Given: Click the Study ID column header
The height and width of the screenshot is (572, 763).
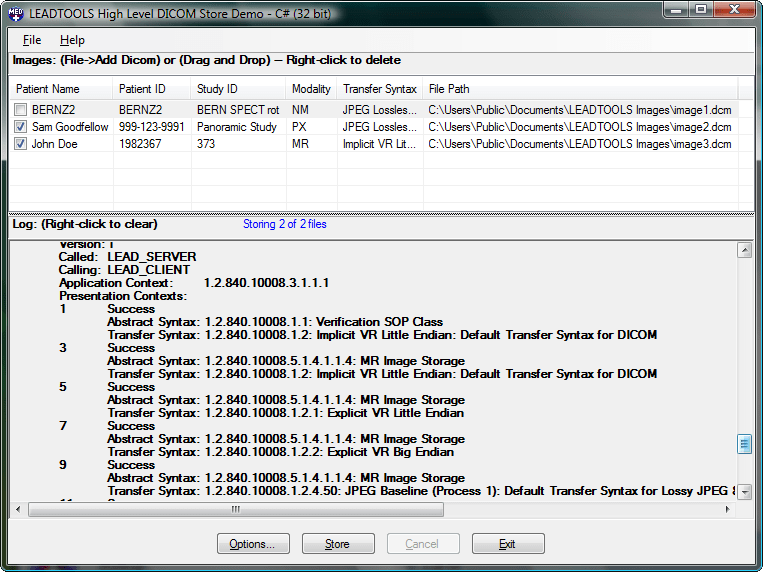Looking at the screenshot, I should click(239, 89).
